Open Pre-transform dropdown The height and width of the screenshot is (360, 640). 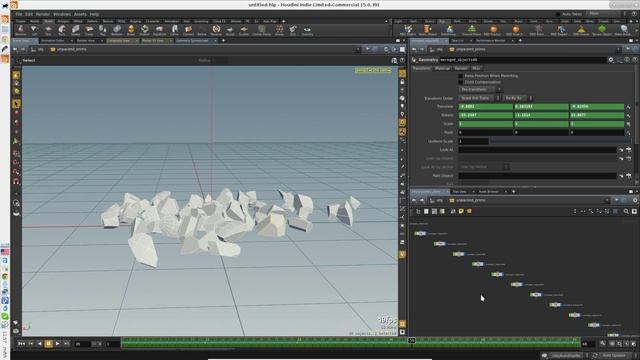click(480, 89)
